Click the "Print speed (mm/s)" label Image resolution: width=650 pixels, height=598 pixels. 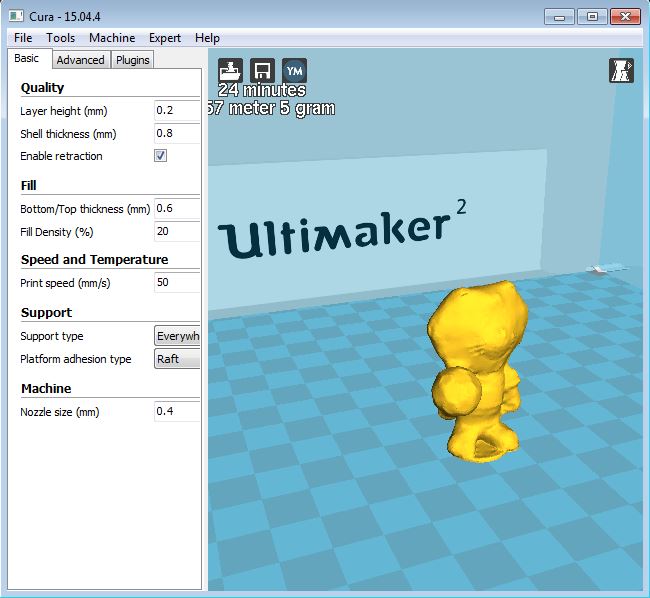[65, 283]
